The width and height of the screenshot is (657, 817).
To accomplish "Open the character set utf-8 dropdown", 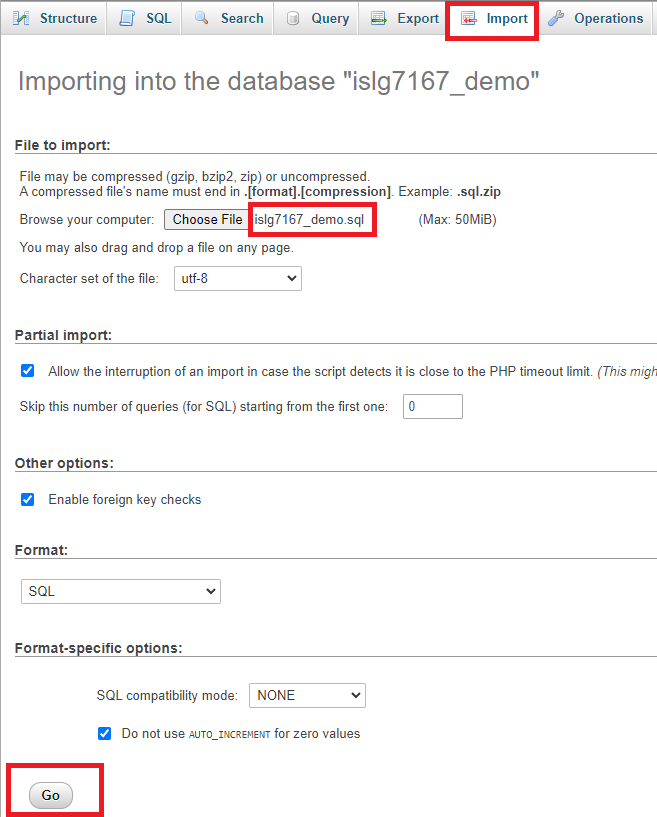I will tap(238, 278).
